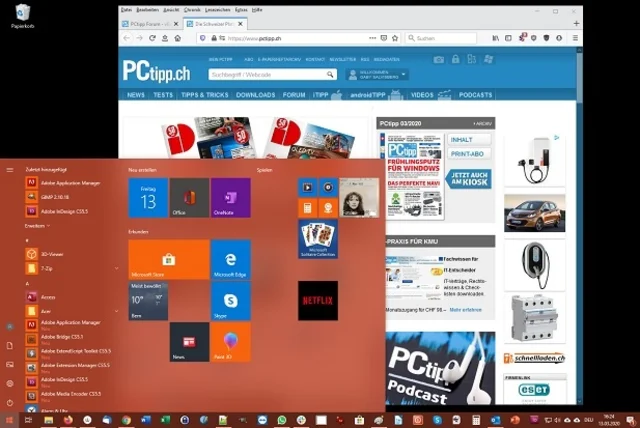Open Firefox Chronik menu
This screenshot has width=640, height=428.
[192, 10]
